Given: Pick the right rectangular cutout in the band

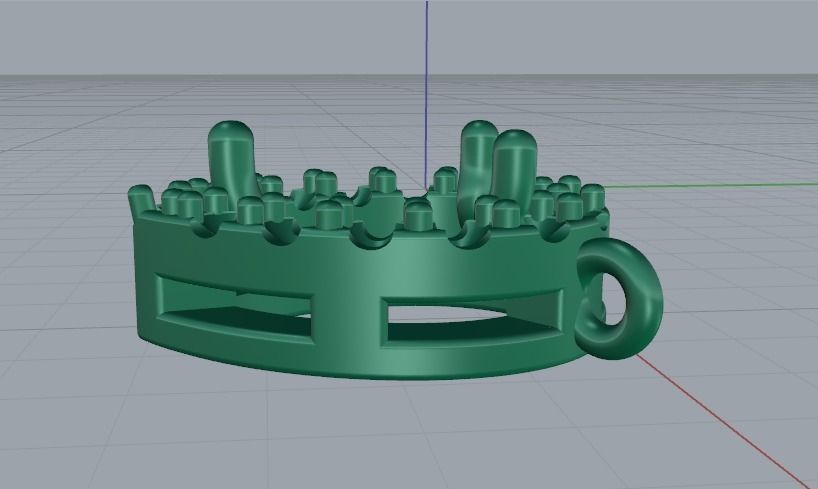Looking at the screenshot, I should [472, 320].
